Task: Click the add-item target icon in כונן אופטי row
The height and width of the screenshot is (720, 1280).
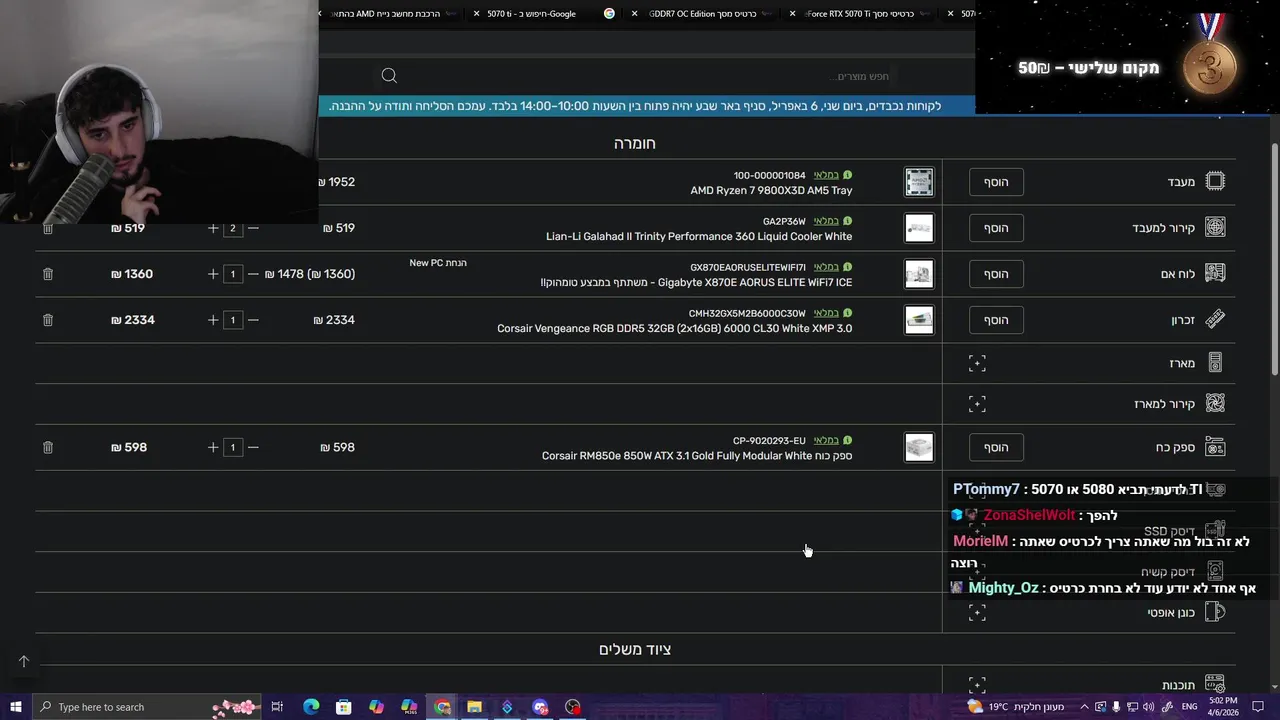Action: pos(977,612)
